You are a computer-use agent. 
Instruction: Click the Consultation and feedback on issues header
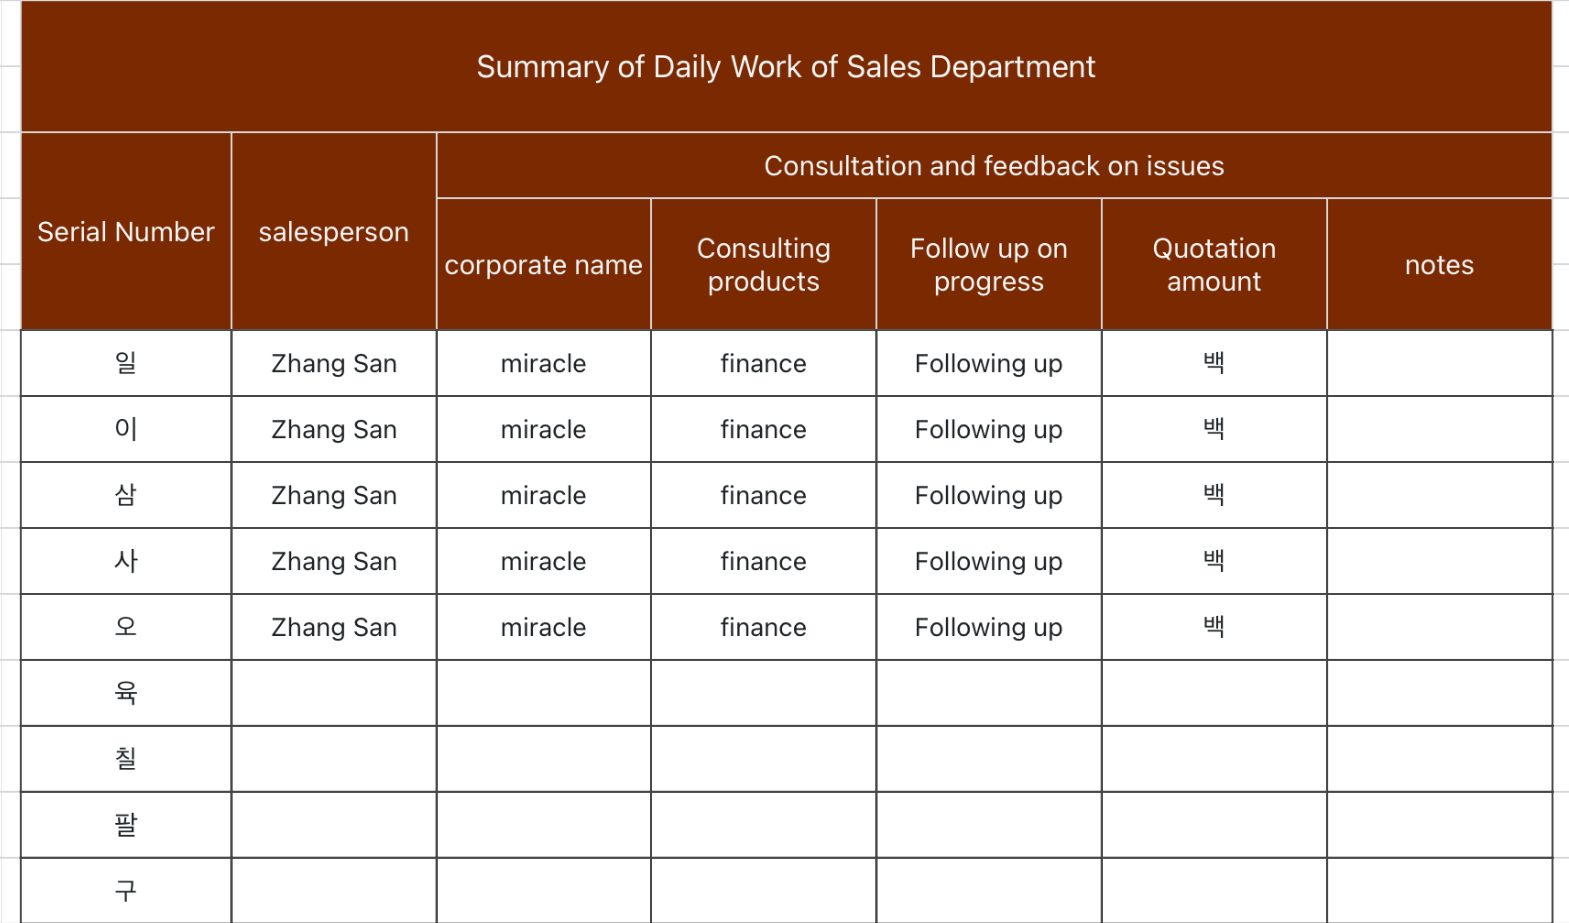click(x=994, y=166)
